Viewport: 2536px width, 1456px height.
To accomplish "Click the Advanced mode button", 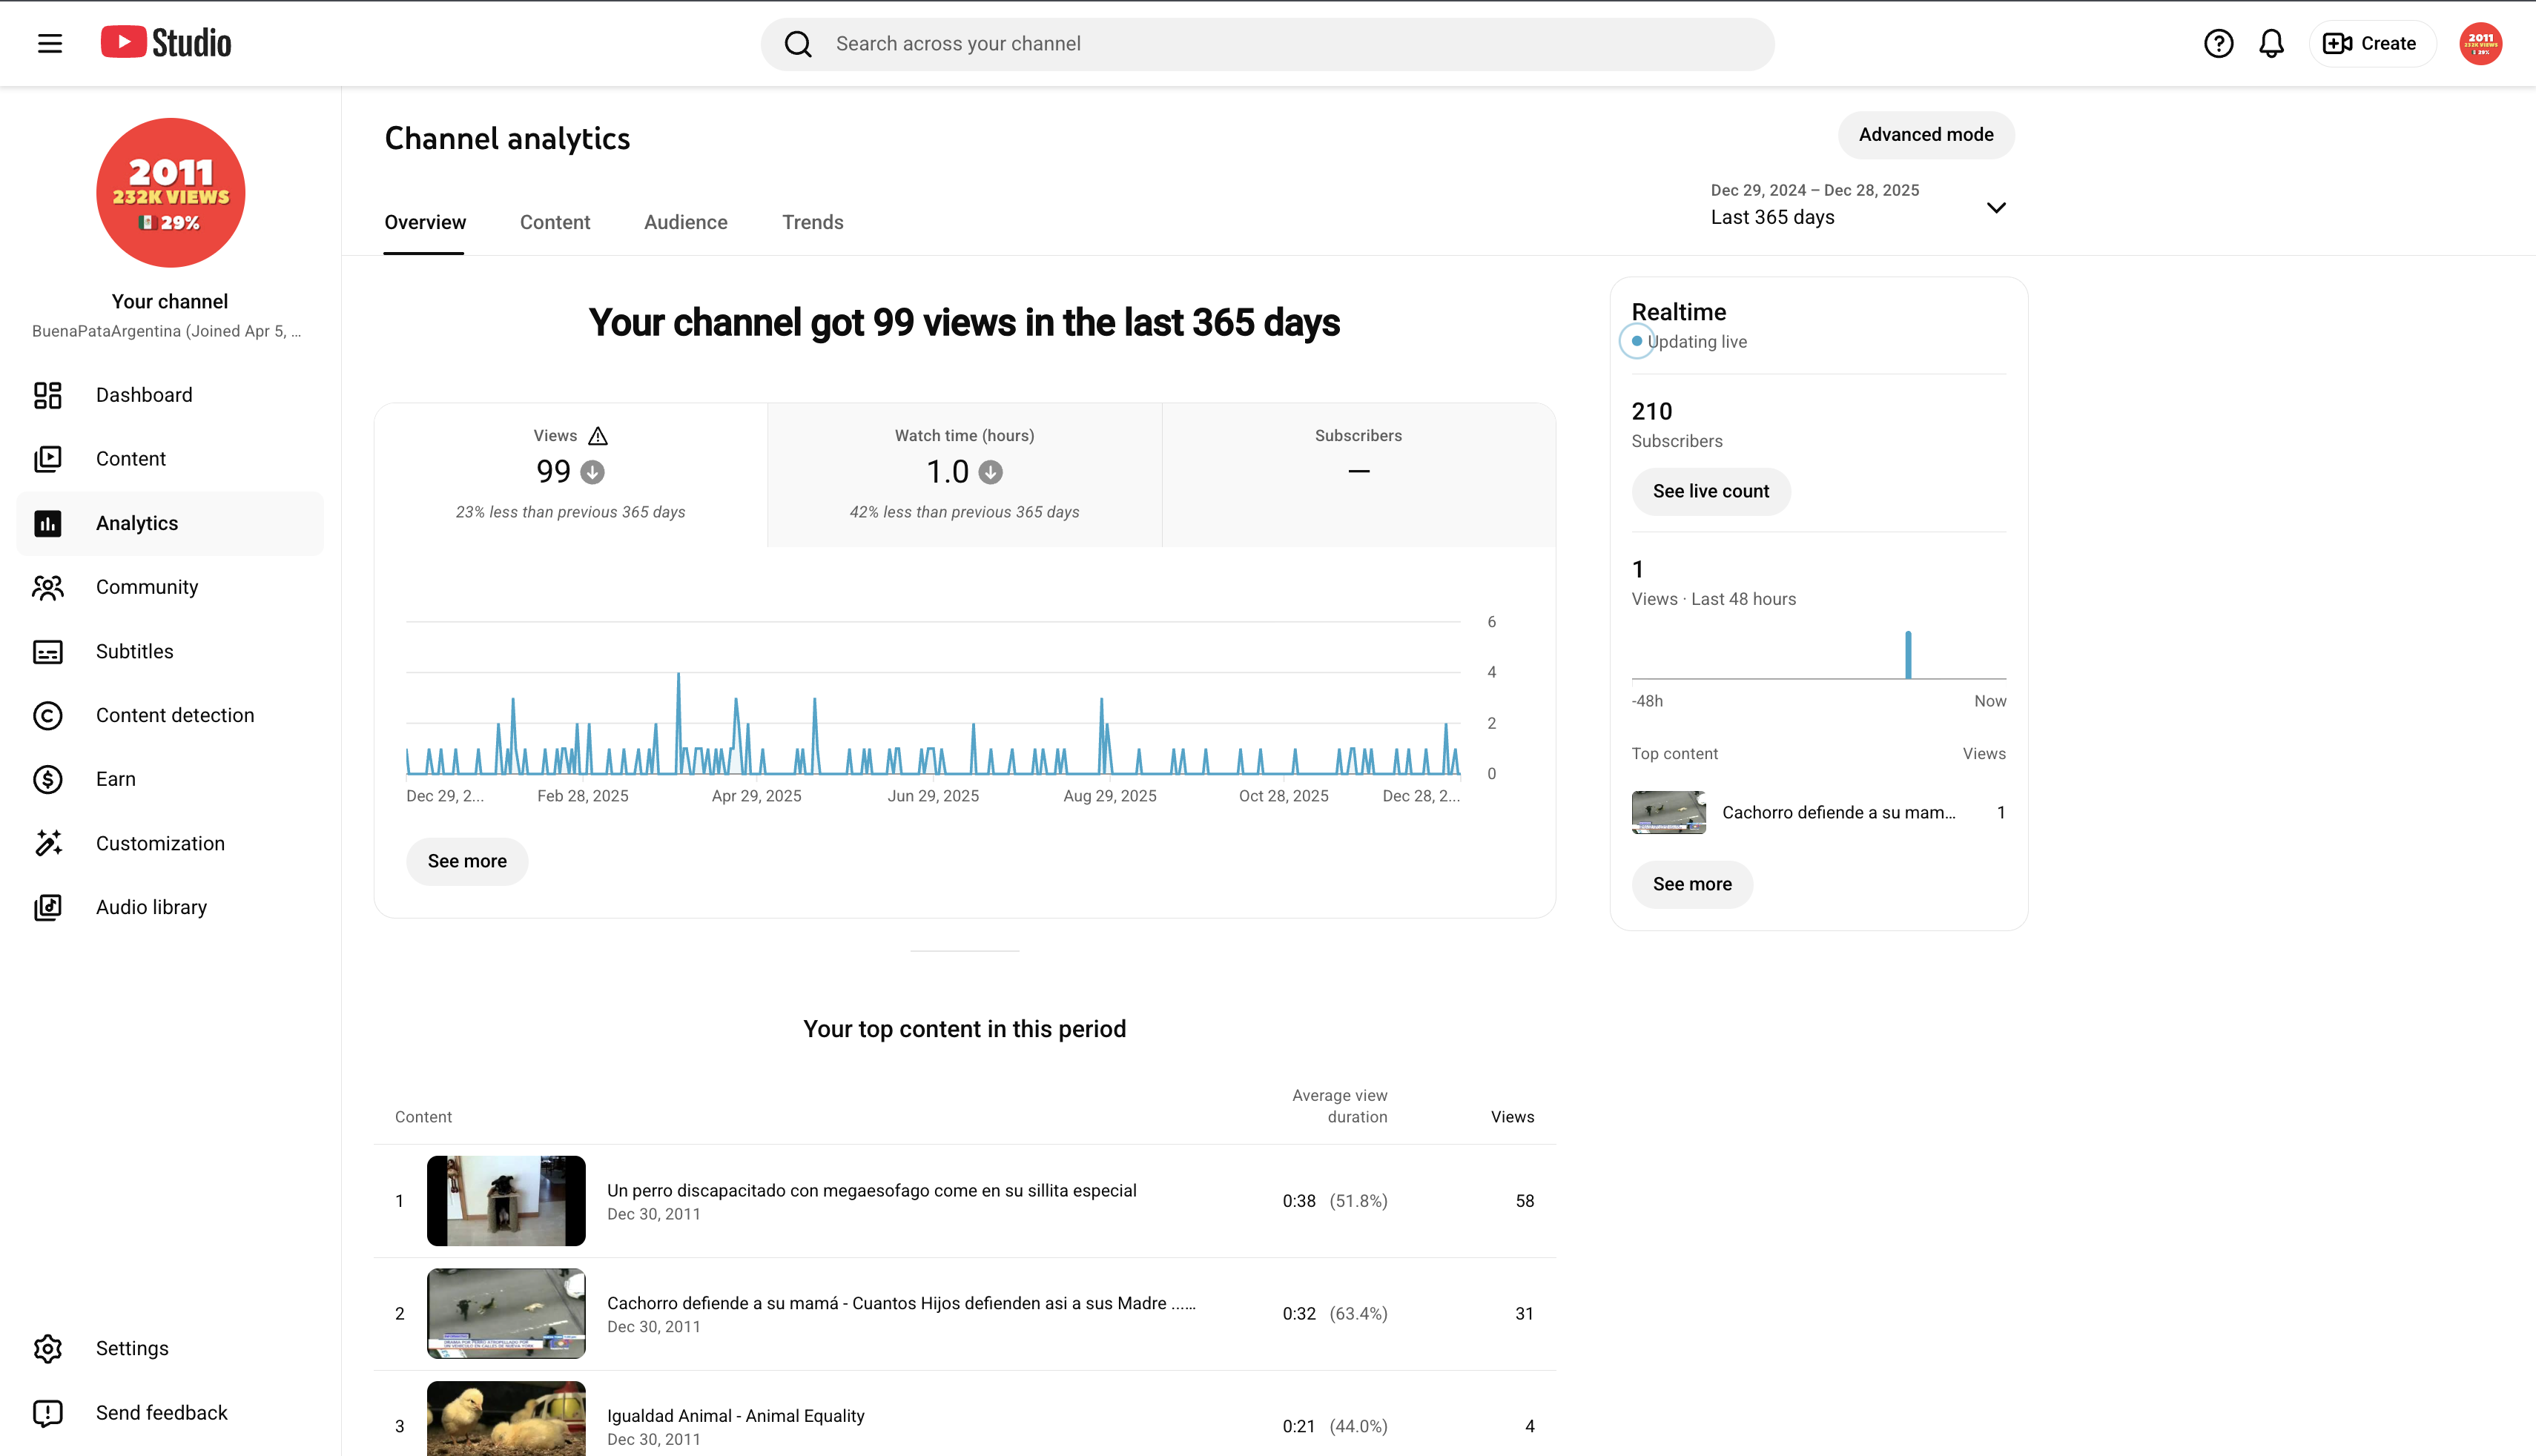I will pyautogui.click(x=1926, y=135).
